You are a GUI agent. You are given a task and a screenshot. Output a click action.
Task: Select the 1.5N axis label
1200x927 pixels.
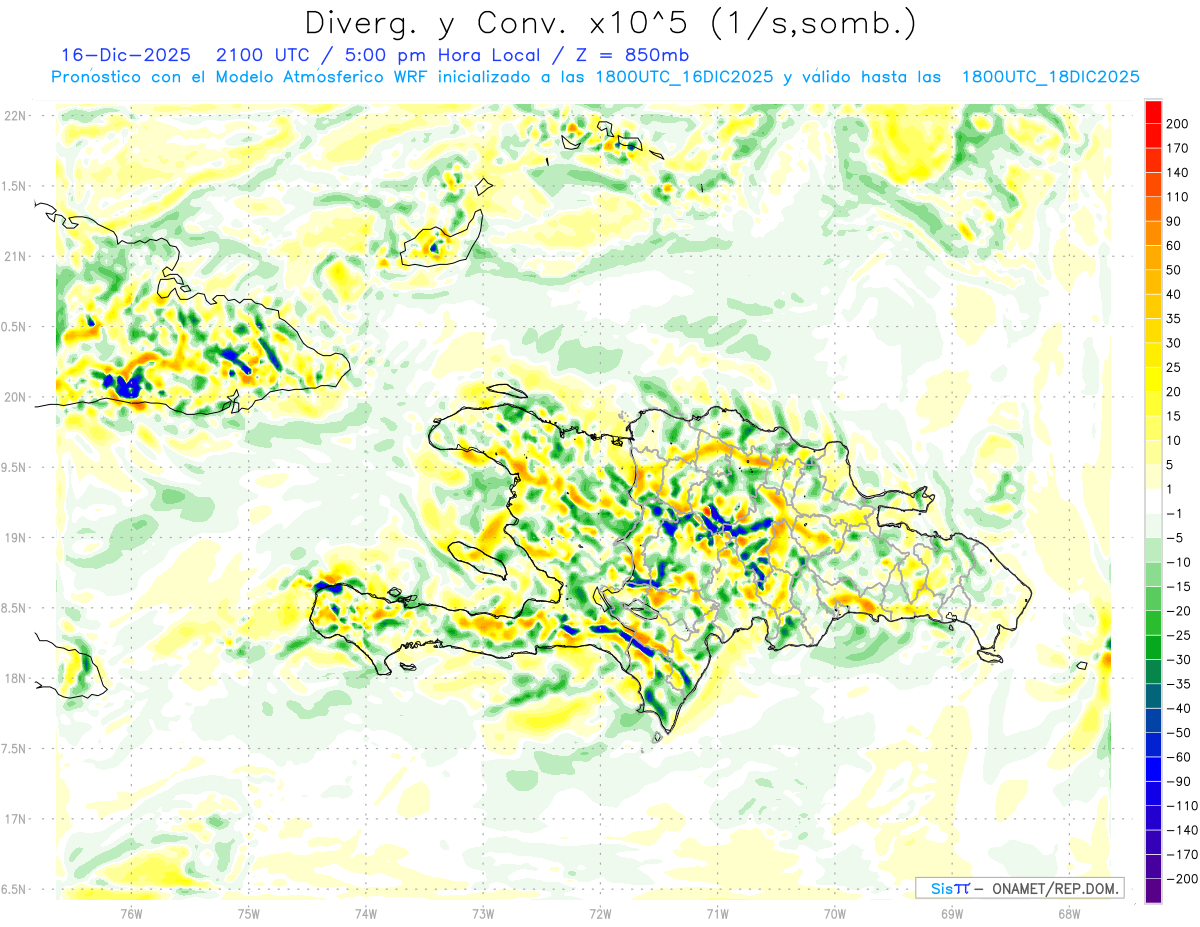point(15,186)
